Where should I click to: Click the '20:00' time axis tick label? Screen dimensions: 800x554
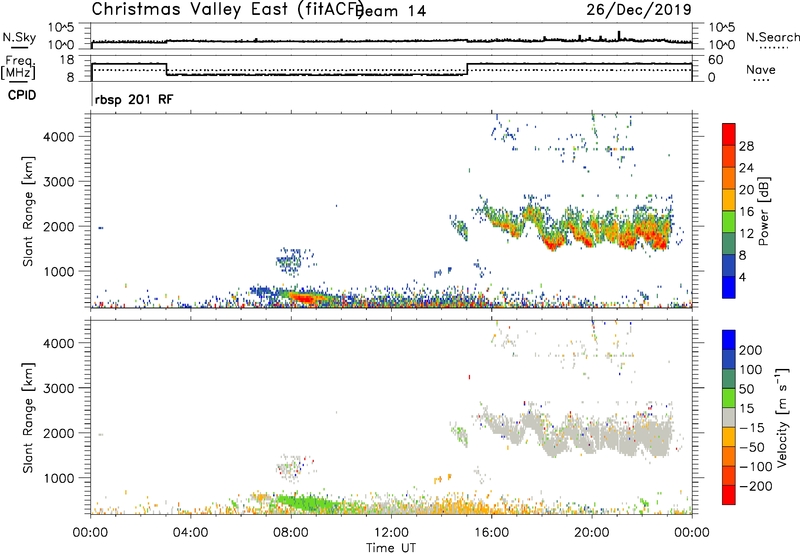[x=592, y=533]
